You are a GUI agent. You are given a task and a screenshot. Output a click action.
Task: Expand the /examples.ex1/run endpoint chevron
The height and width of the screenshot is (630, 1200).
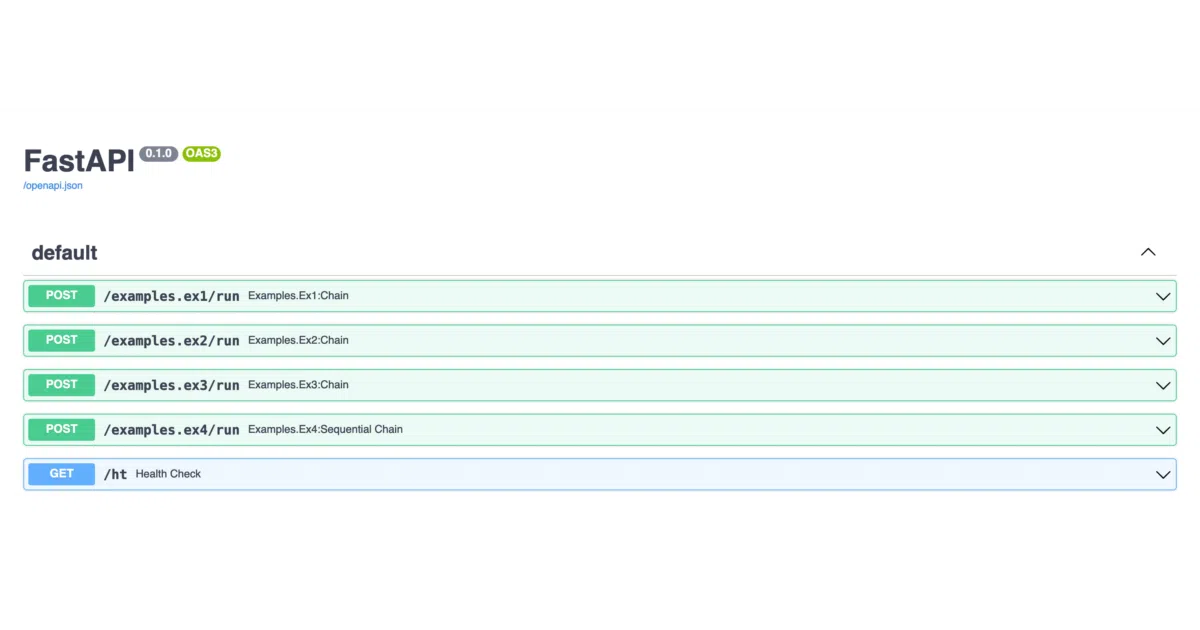click(x=1163, y=297)
